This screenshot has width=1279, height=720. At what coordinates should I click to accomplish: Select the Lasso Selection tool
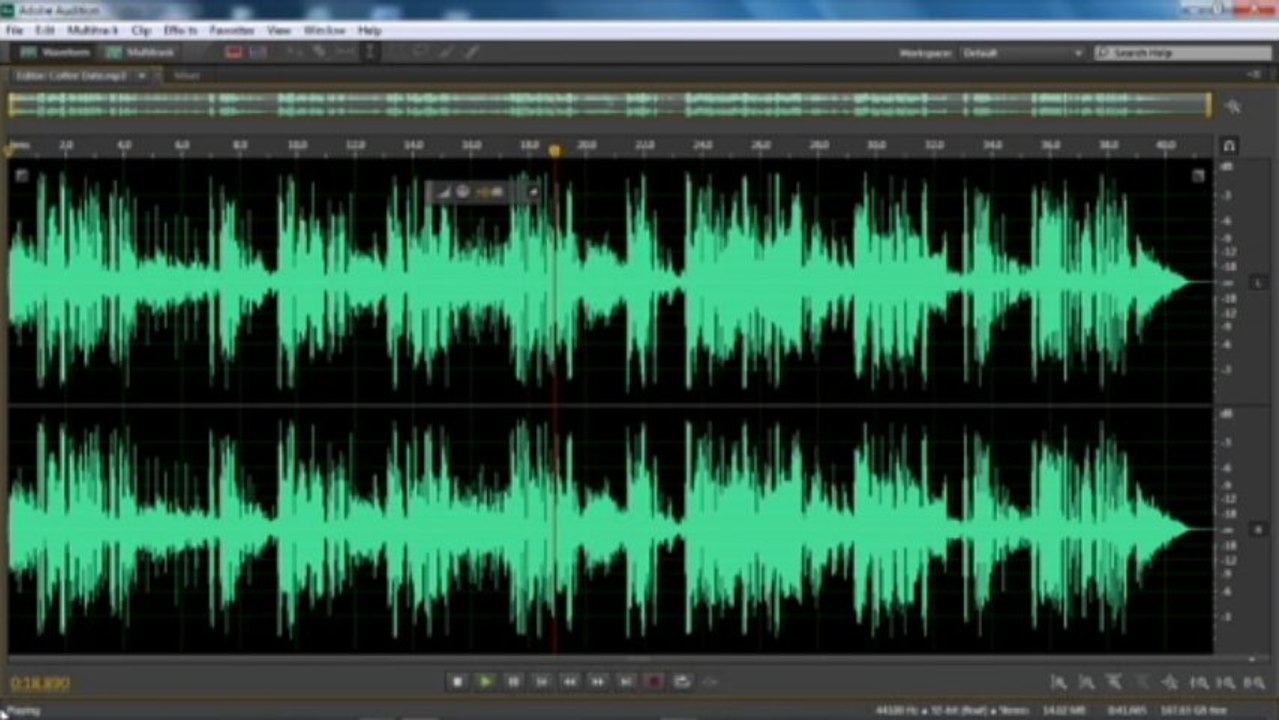(420, 52)
